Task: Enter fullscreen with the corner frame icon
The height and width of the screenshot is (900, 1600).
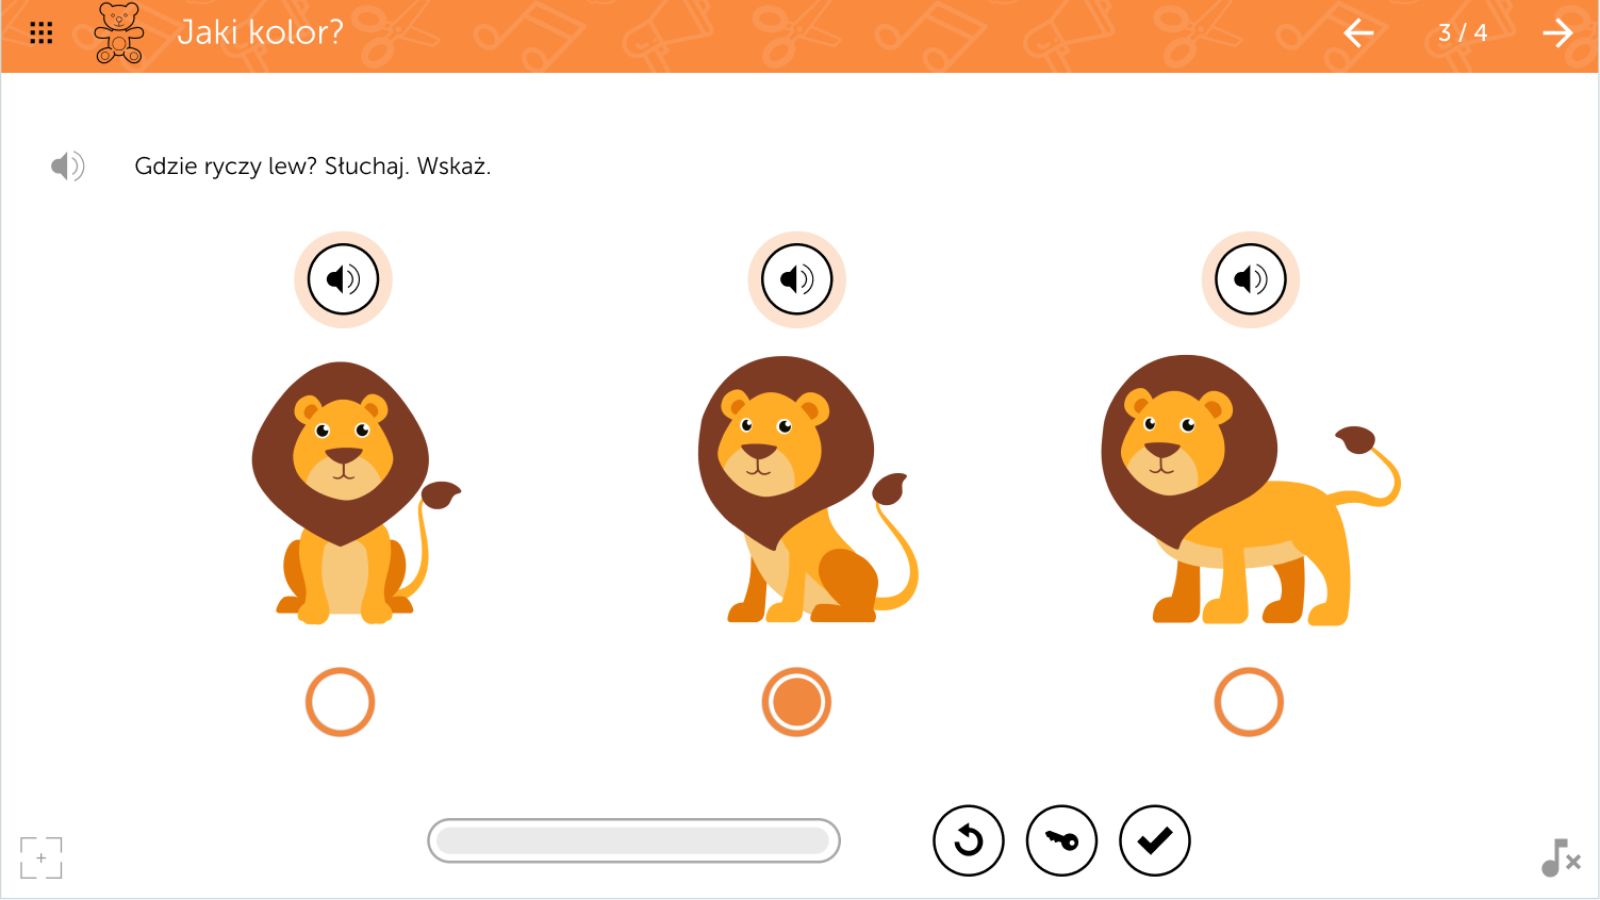Action: pyautogui.click(x=41, y=858)
